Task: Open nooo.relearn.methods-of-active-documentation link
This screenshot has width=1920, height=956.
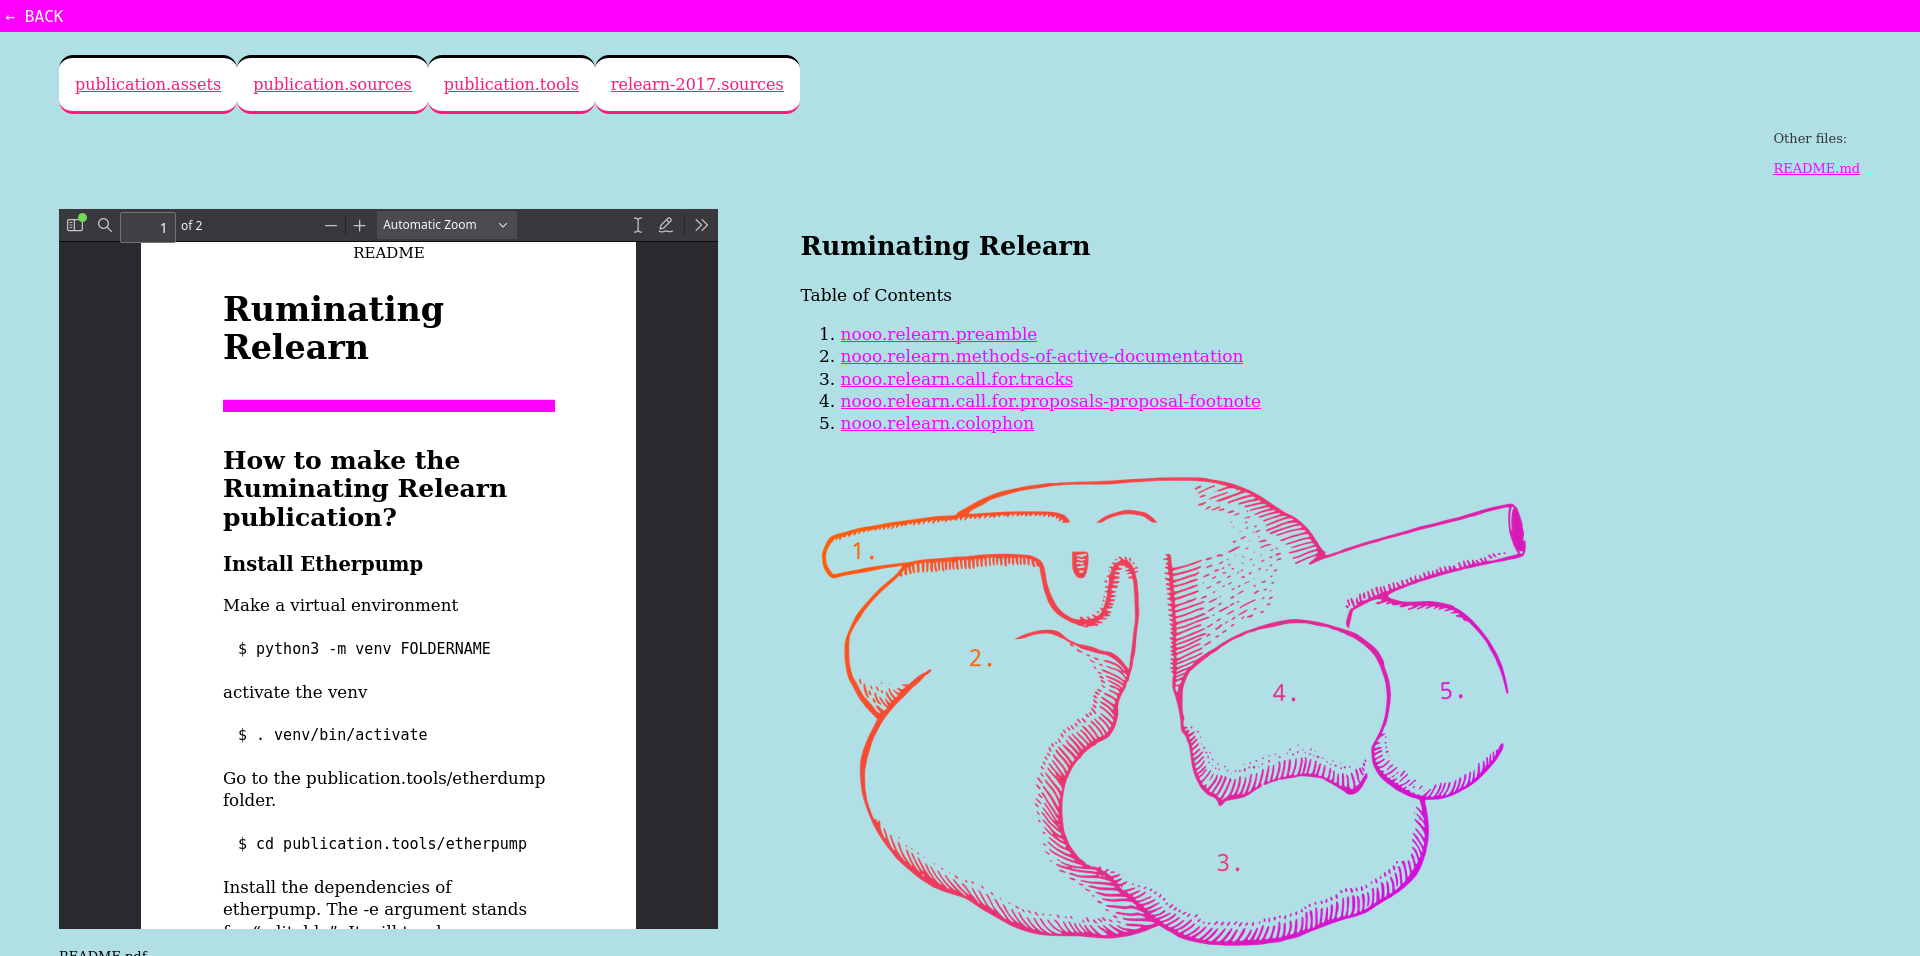Action: (1041, 356)
